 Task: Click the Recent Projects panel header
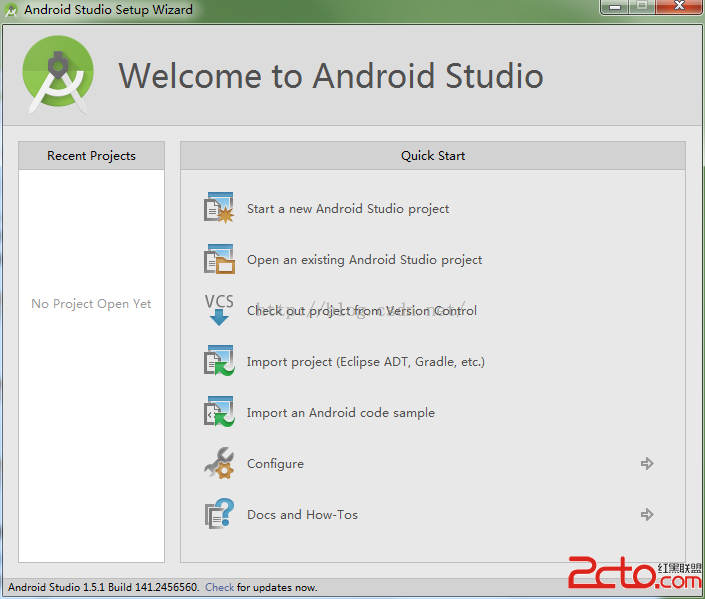(91, 156)
